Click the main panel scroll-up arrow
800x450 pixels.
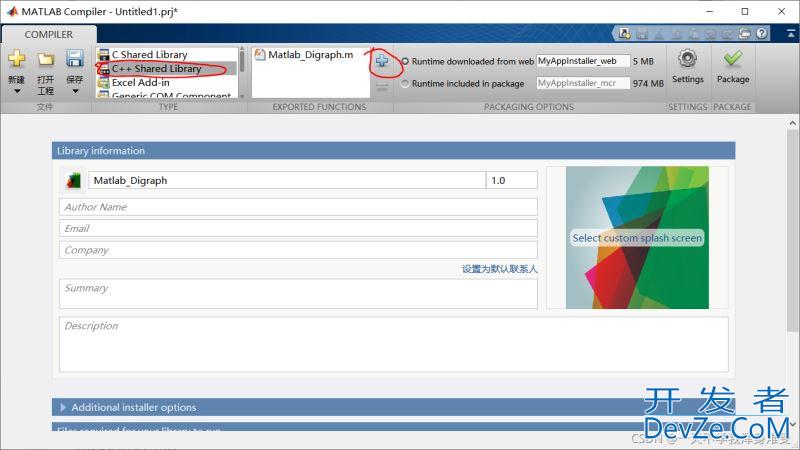tap(792, 123)
